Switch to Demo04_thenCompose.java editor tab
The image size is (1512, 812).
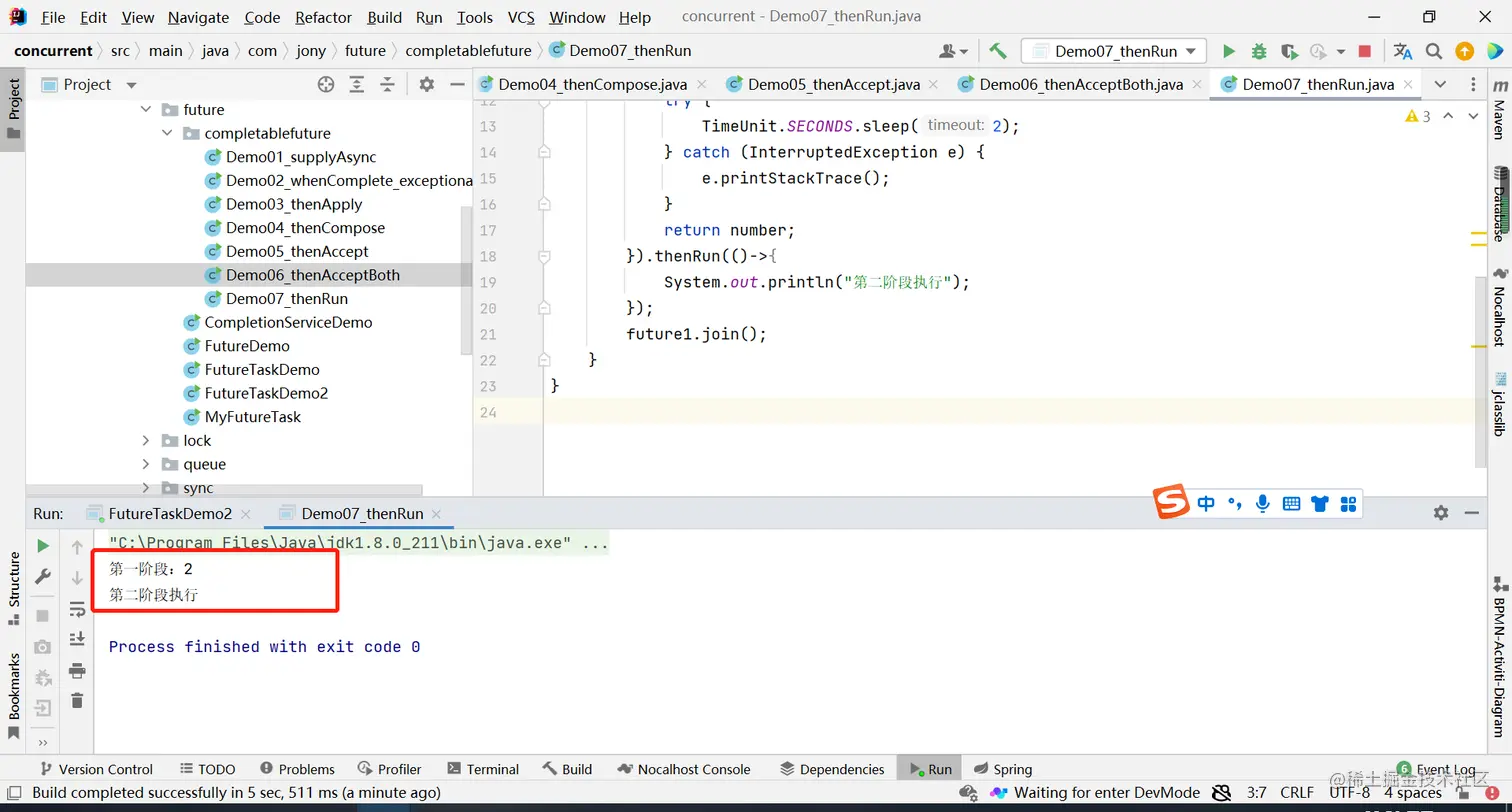tap(592, 85)
